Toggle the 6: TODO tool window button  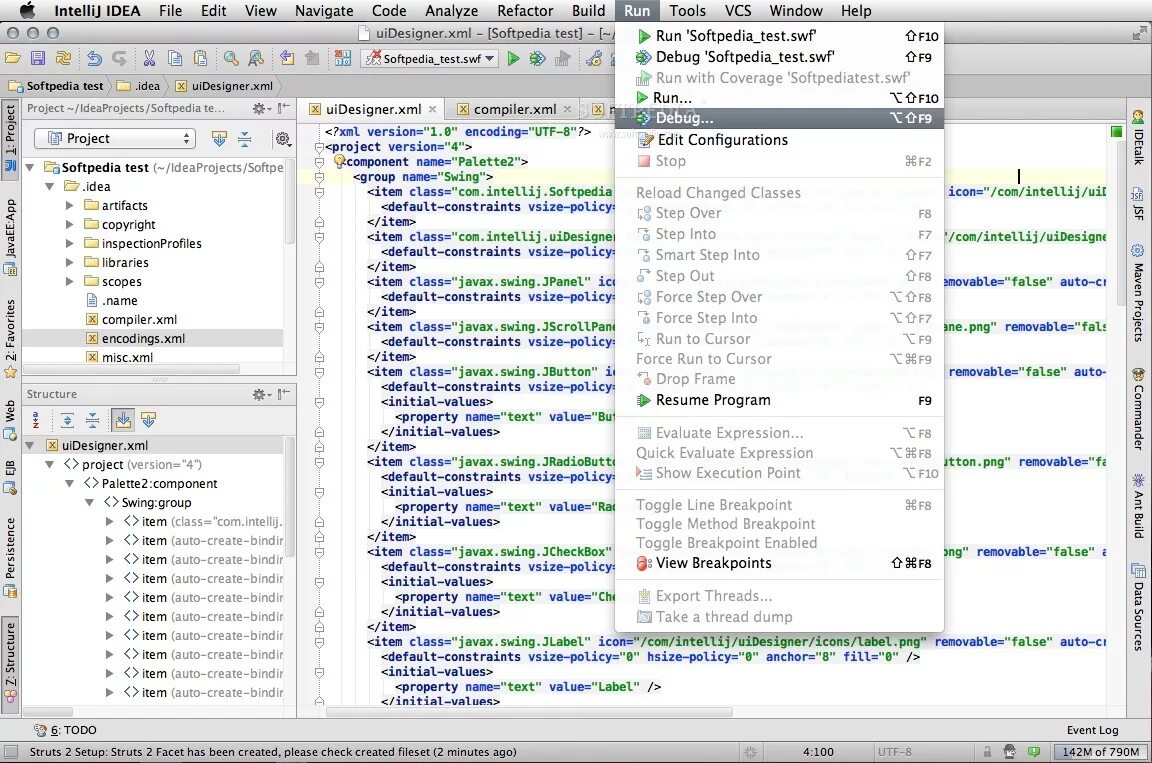pyautogui.click(x=65, y=730)
